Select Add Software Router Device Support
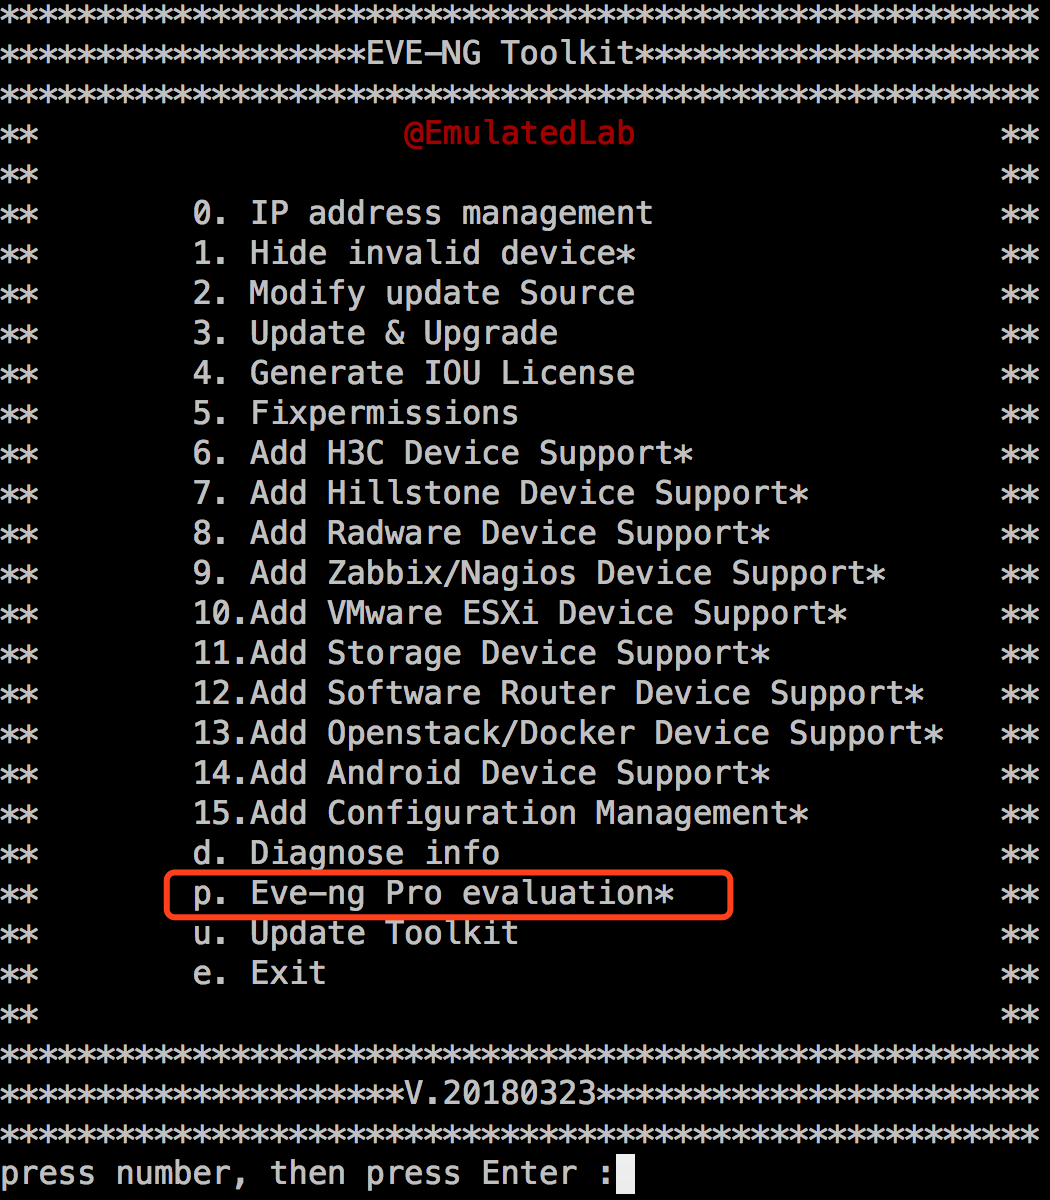Viewport: 1050px width, 1200px height. [558, 693]
